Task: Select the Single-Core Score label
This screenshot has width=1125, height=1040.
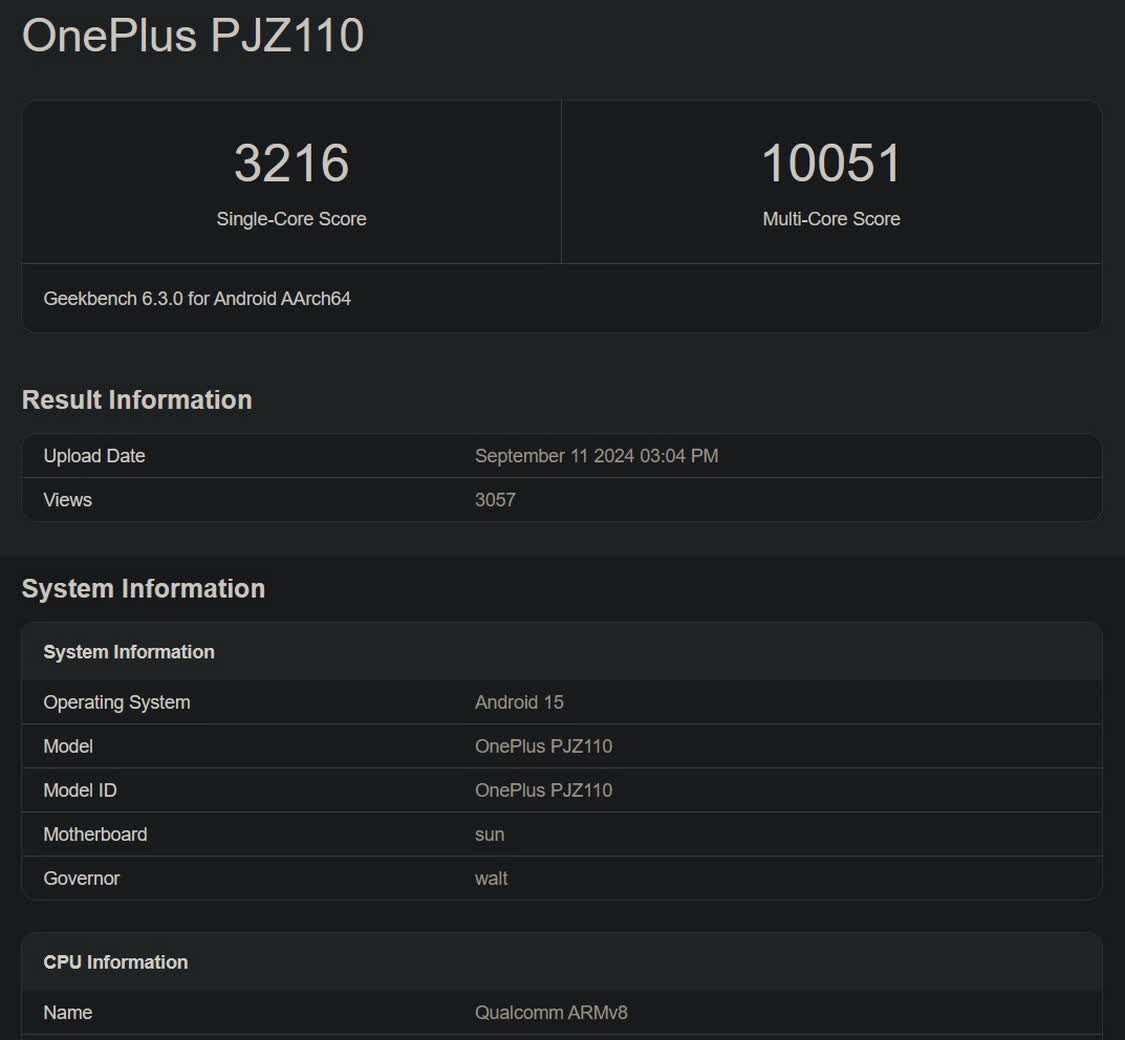Action: (x=291, y=219)
